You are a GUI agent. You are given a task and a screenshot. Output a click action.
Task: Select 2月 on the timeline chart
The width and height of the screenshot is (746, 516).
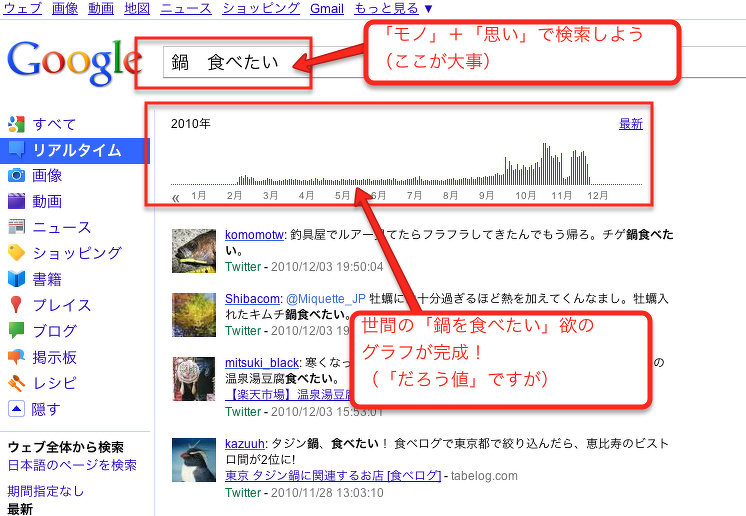click(x=235, y=195)
